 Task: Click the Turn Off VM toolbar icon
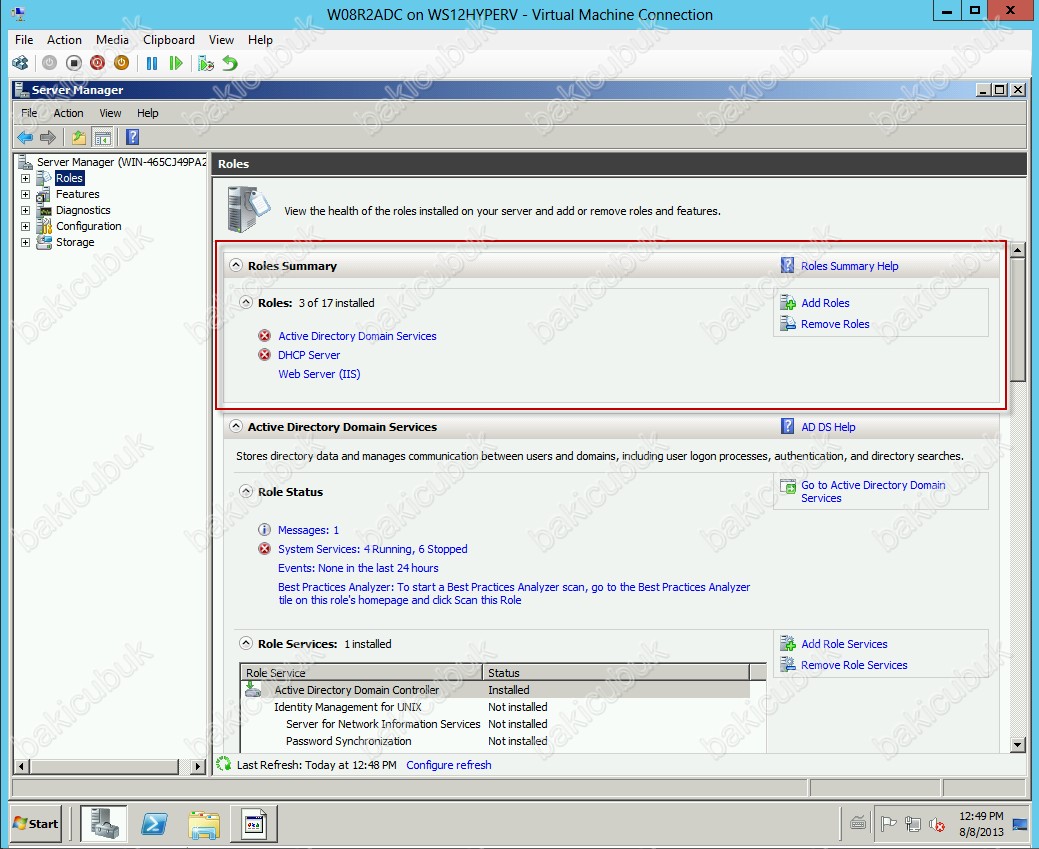point(74,63)
